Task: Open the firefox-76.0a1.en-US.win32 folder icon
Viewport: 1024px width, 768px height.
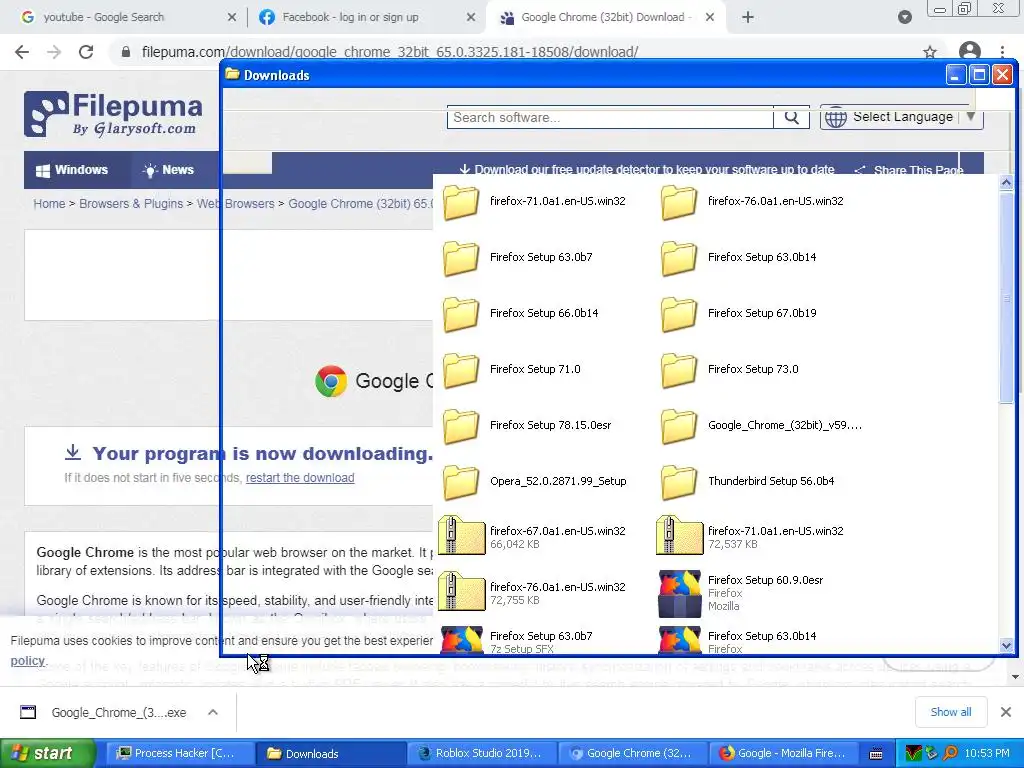Action: (x=679, y=202)
